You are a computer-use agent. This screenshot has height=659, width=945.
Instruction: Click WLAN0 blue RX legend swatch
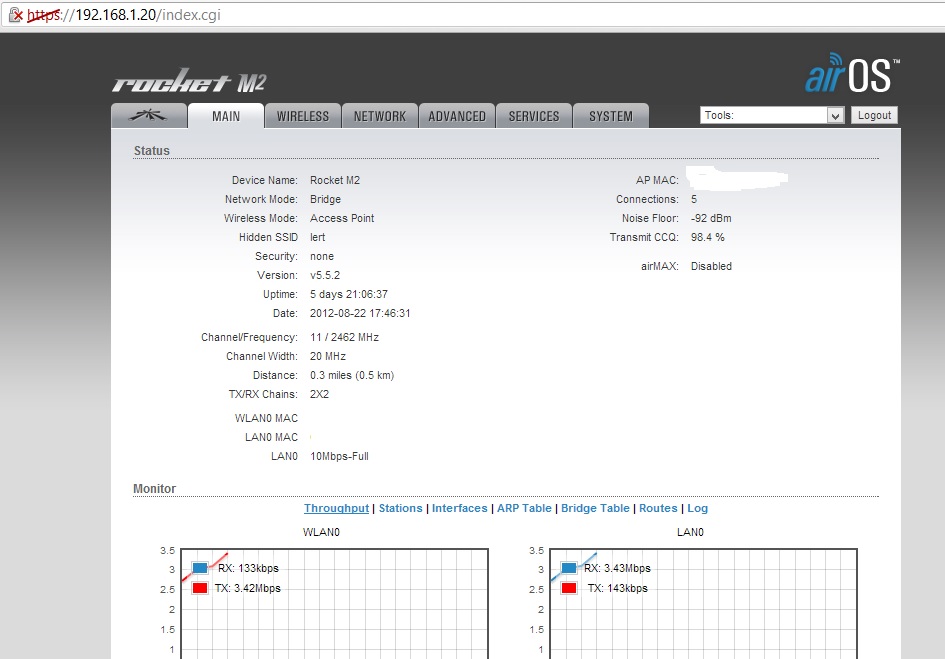pyautogui.click(x=199, y=568)
